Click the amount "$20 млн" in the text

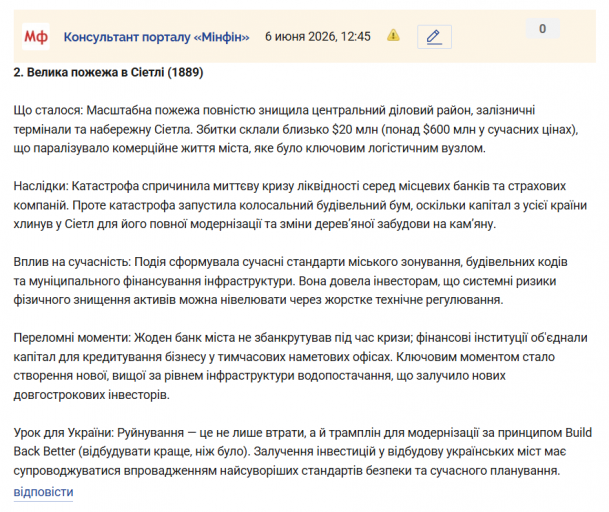tap(355, 129)
